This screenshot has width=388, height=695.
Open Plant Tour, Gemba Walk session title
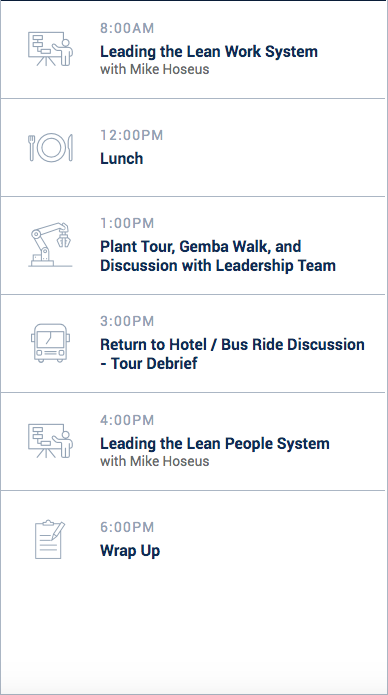tap(218, 256)
